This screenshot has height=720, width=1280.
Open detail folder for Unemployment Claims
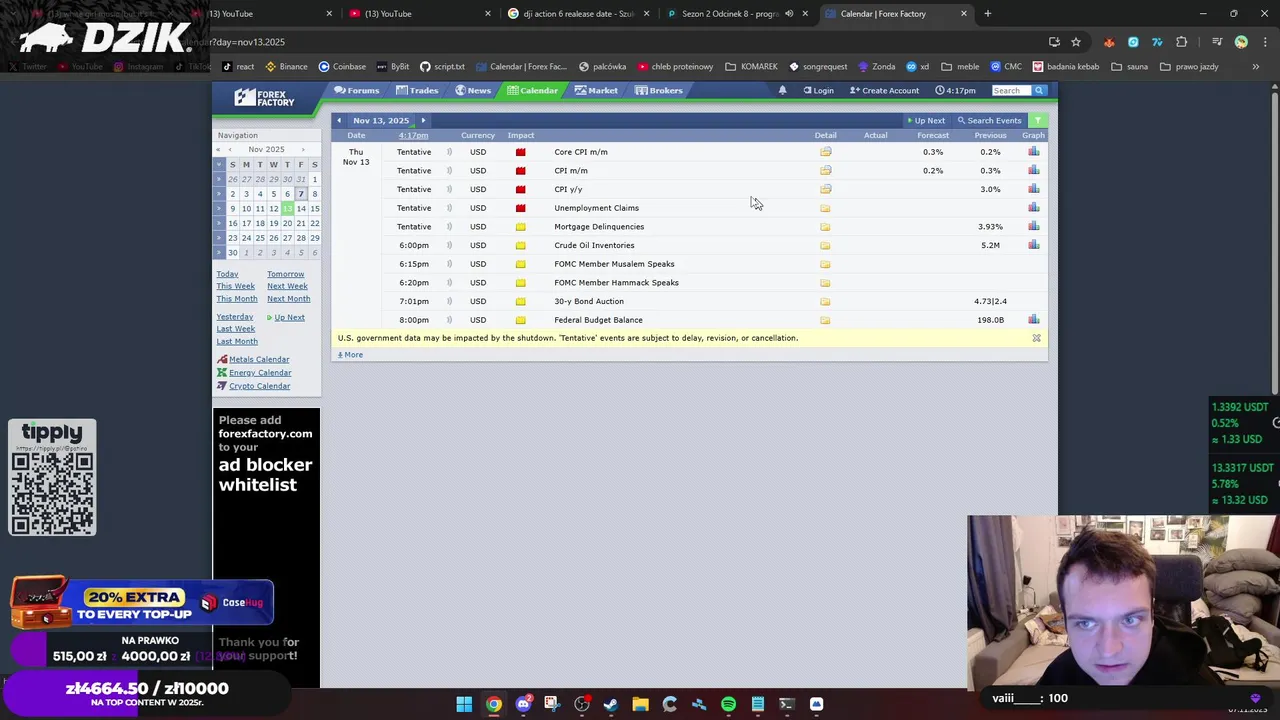(825, 208)
